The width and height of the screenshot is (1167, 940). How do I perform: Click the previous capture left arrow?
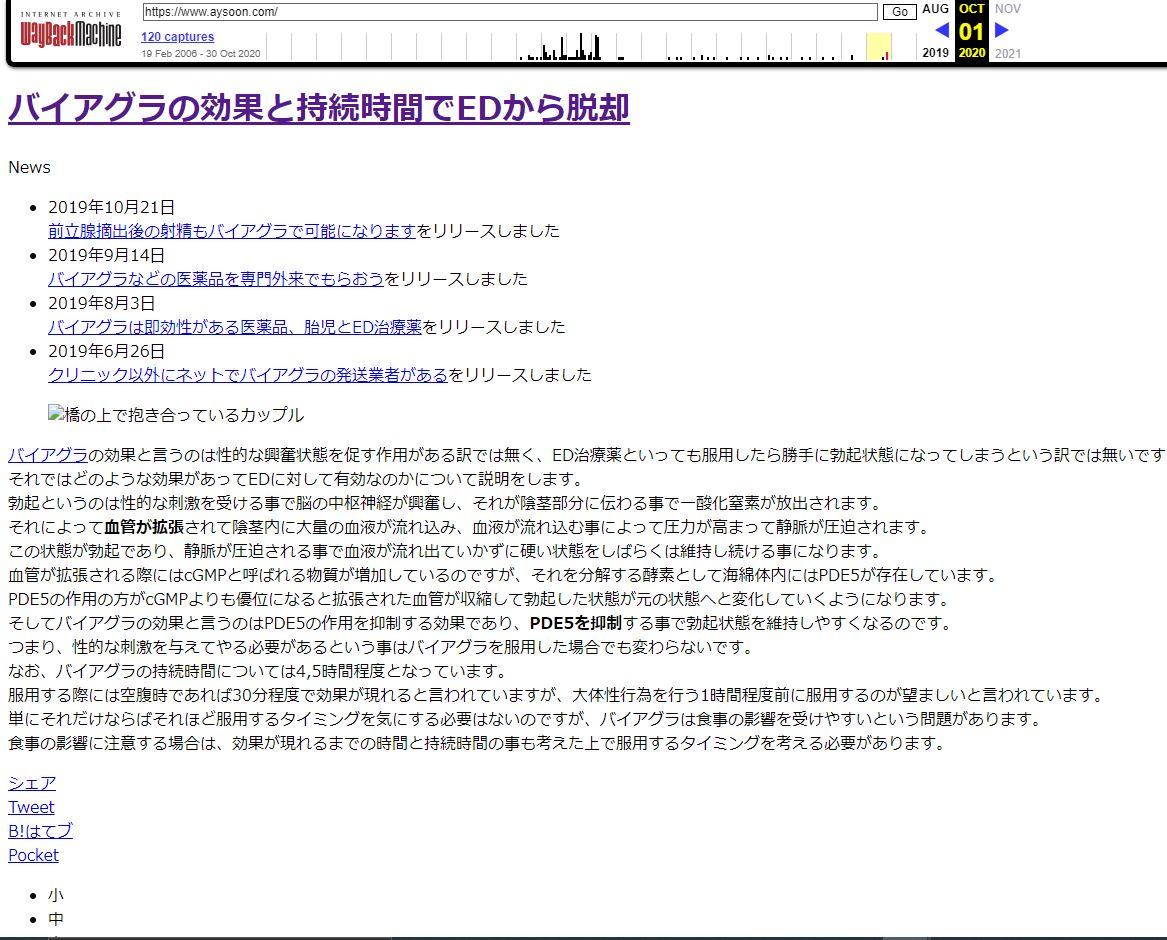[x=942, y=30]
